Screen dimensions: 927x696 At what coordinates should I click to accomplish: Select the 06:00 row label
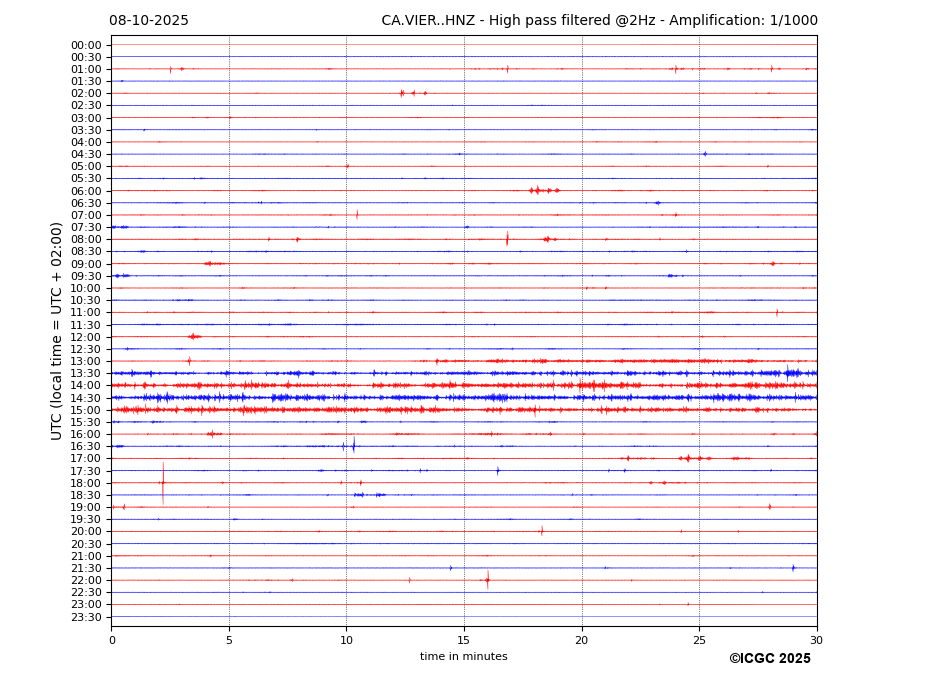(86, 191)
